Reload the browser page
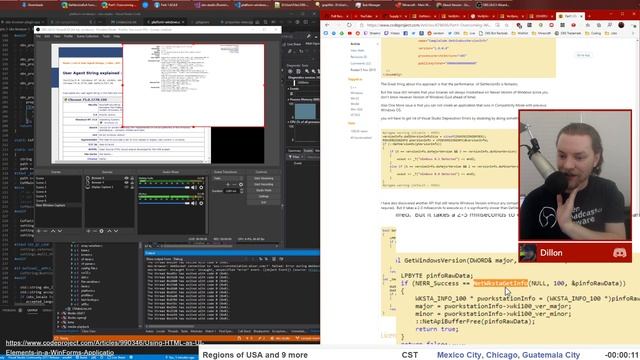Screen dimensions: 640x360 pos(349,25)
